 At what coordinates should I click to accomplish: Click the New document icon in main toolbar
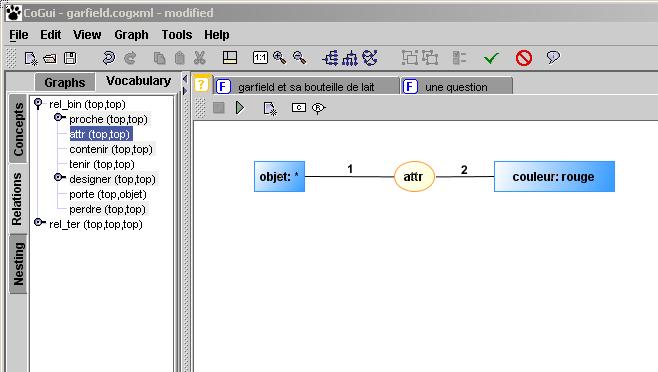[x=31, y=58]
